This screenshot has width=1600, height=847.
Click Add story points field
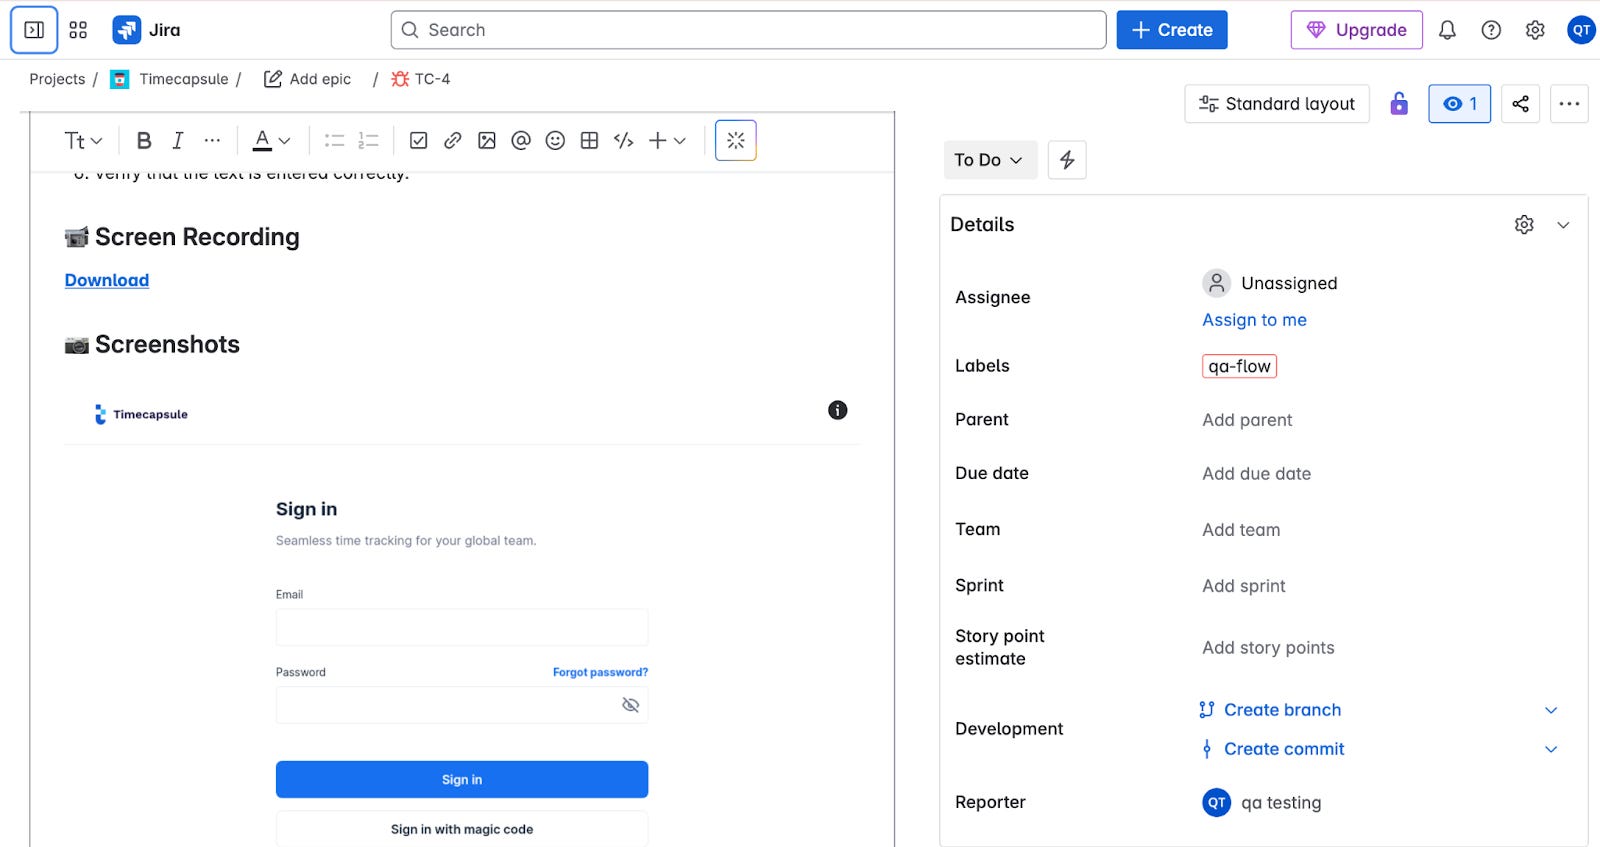tap(1268, 648)
